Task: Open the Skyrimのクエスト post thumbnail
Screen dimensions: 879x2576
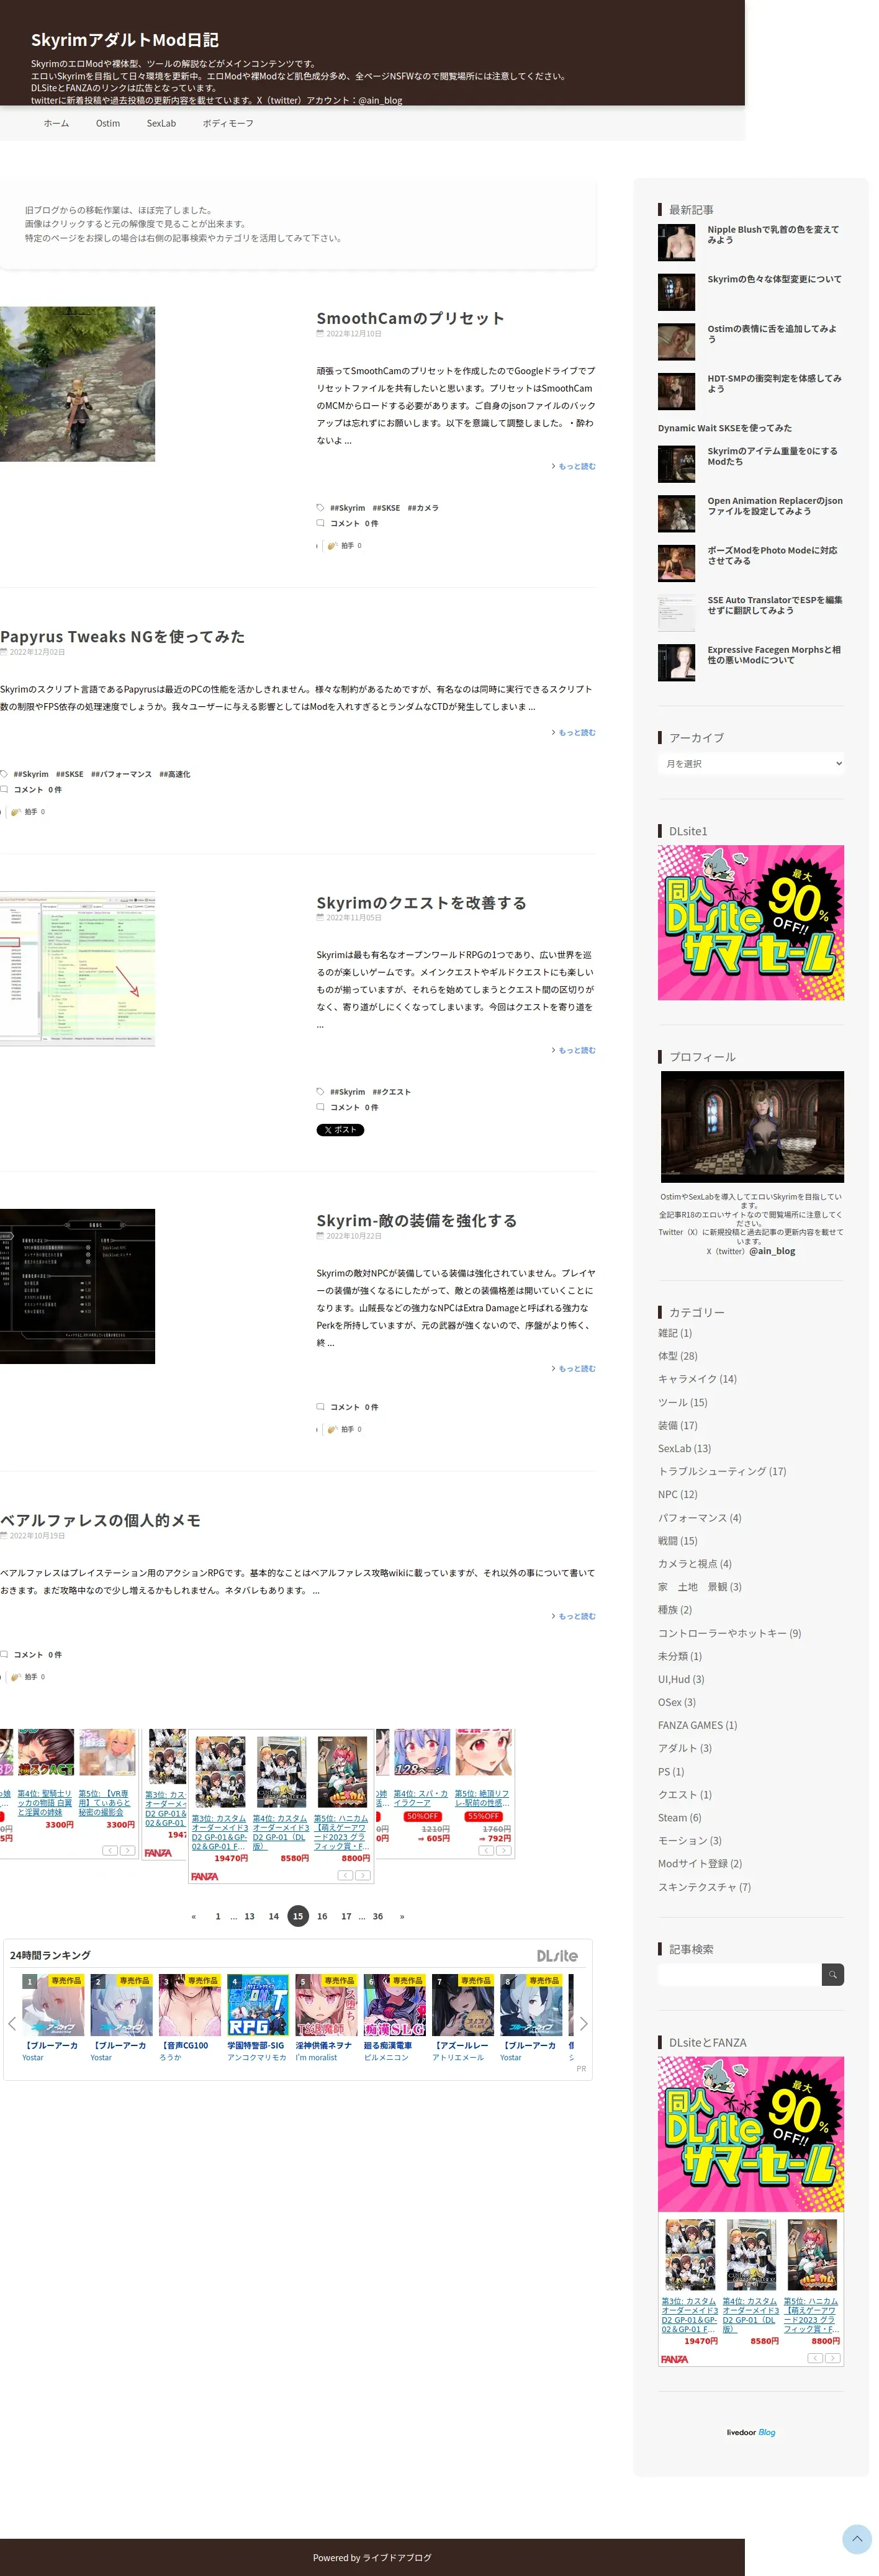Action: [77, 969]
